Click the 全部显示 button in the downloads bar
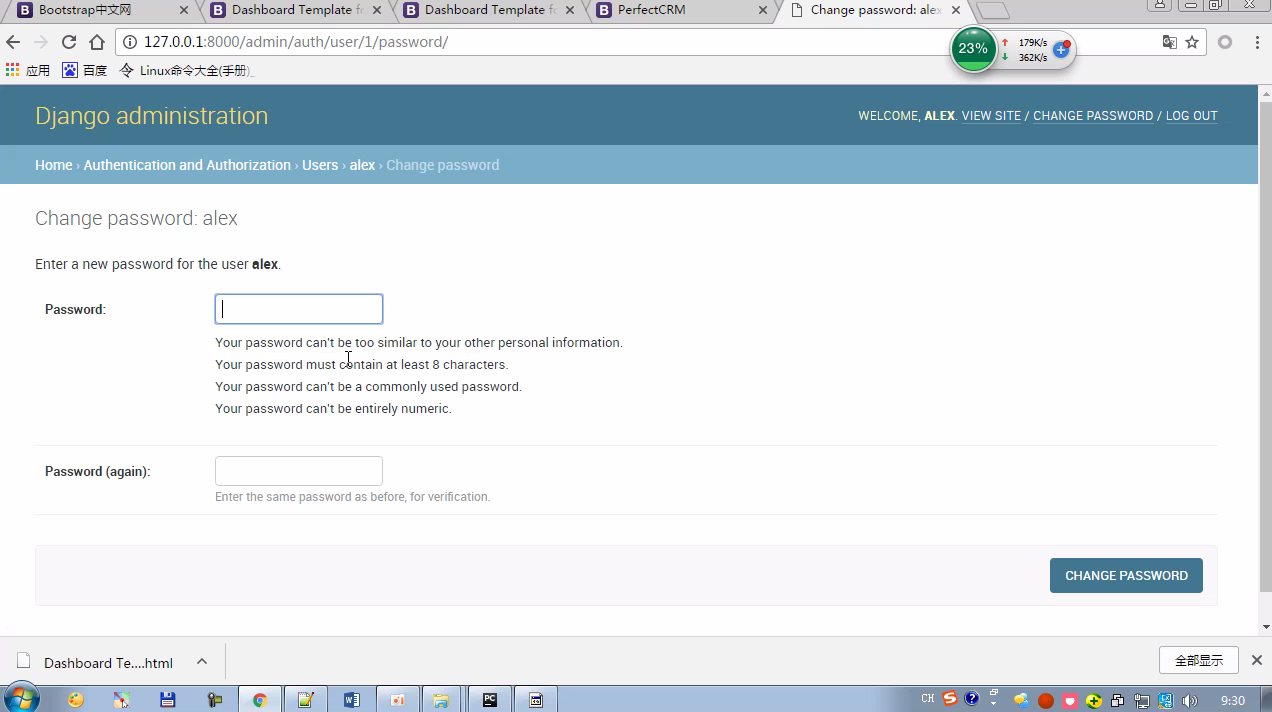This screenshot has height=712, width=1272. coord(1198,661)
